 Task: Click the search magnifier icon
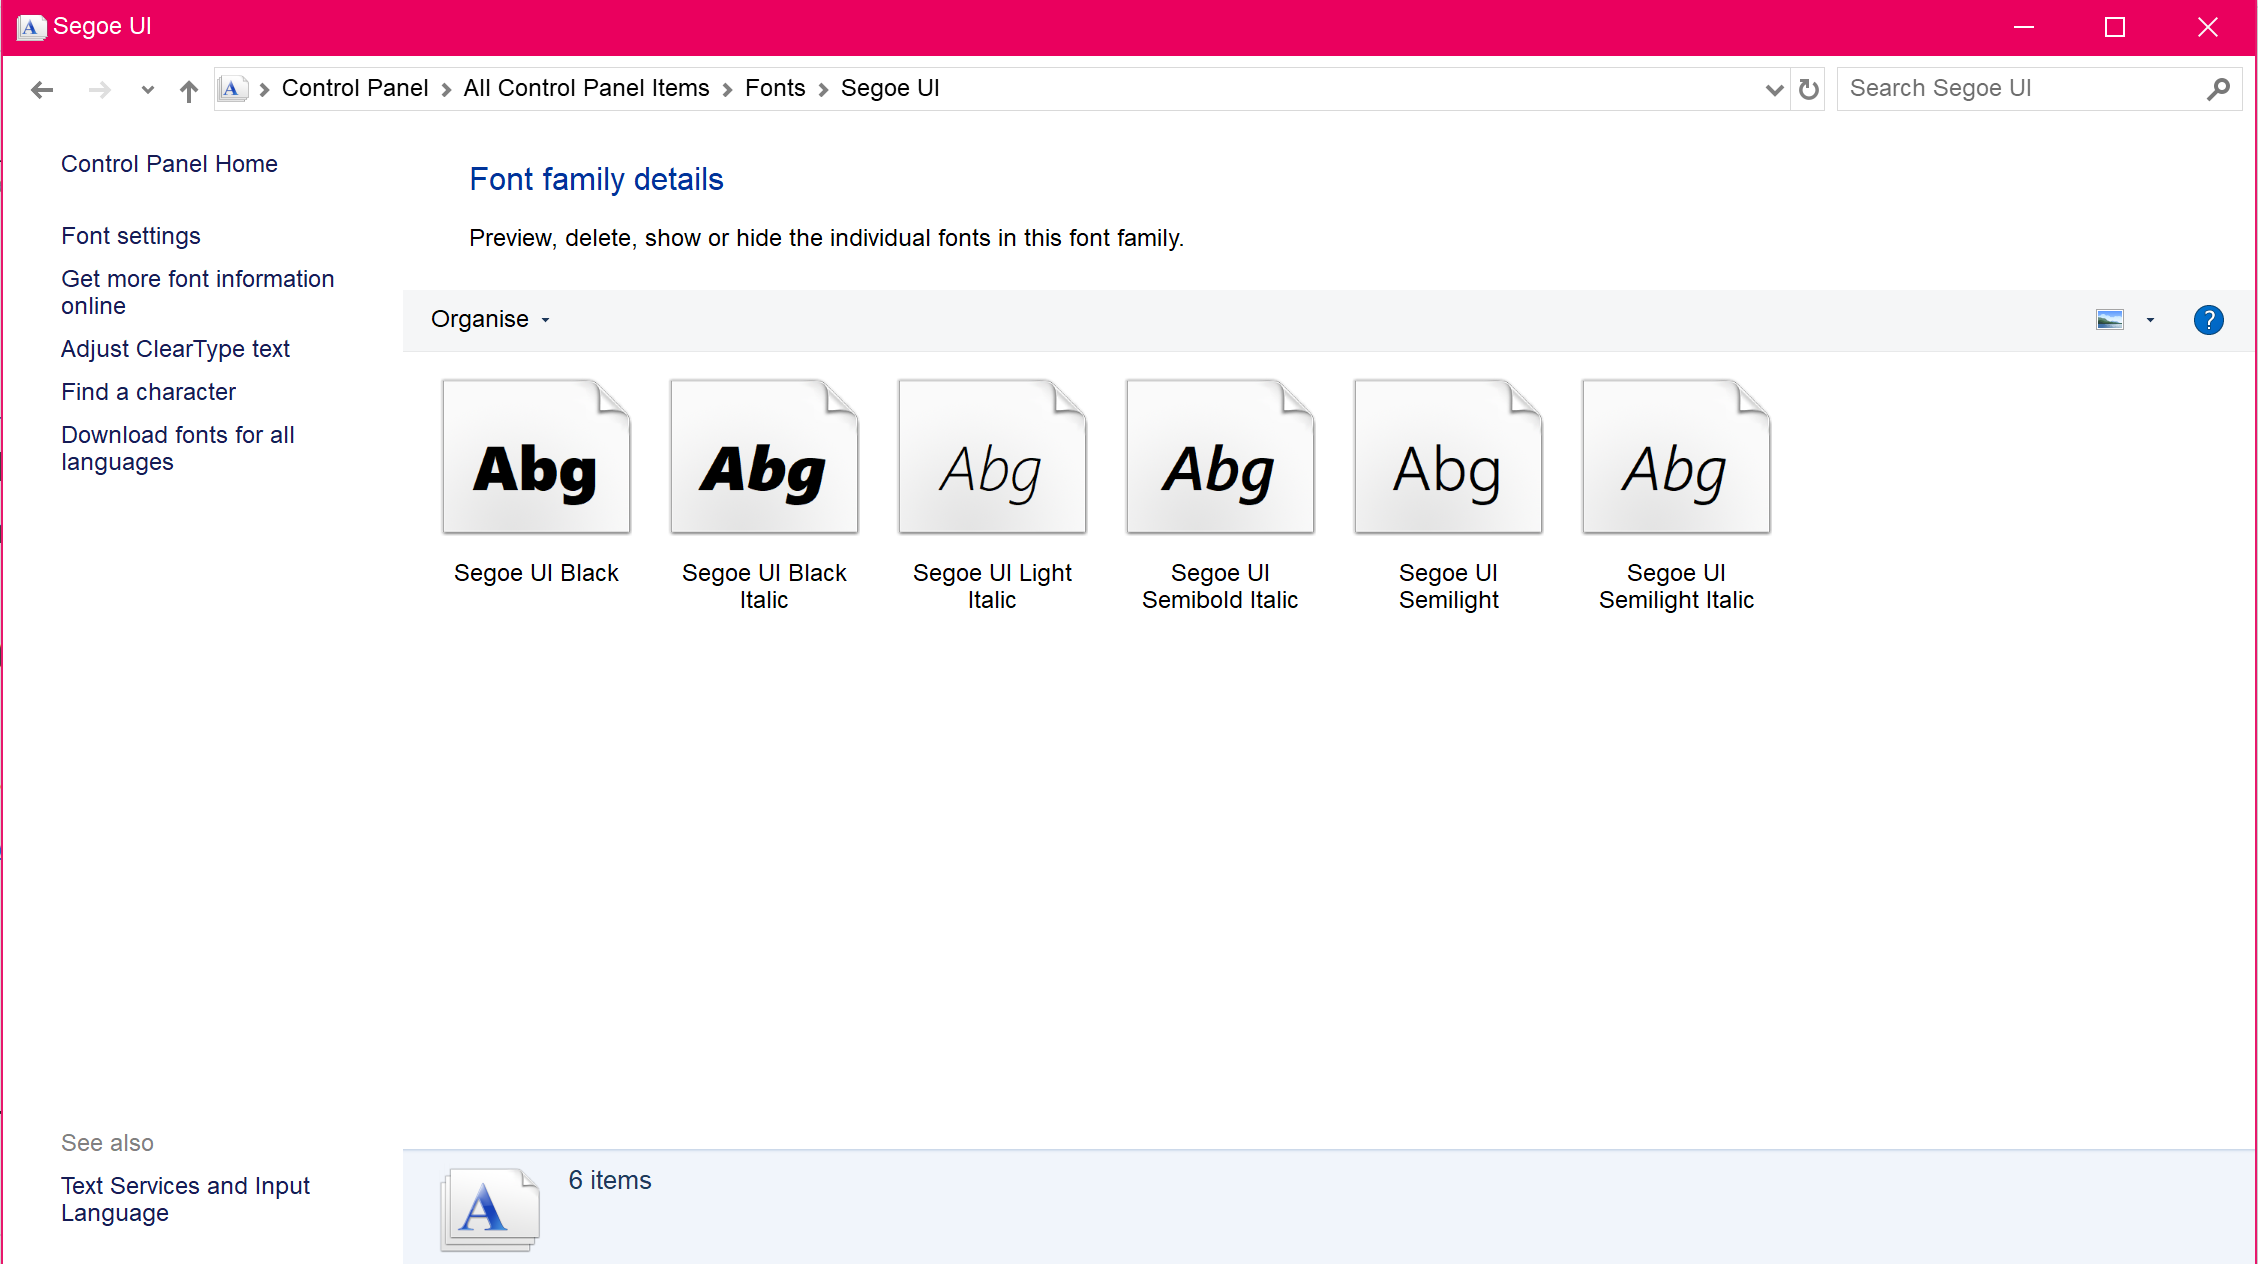(2219, 89)
